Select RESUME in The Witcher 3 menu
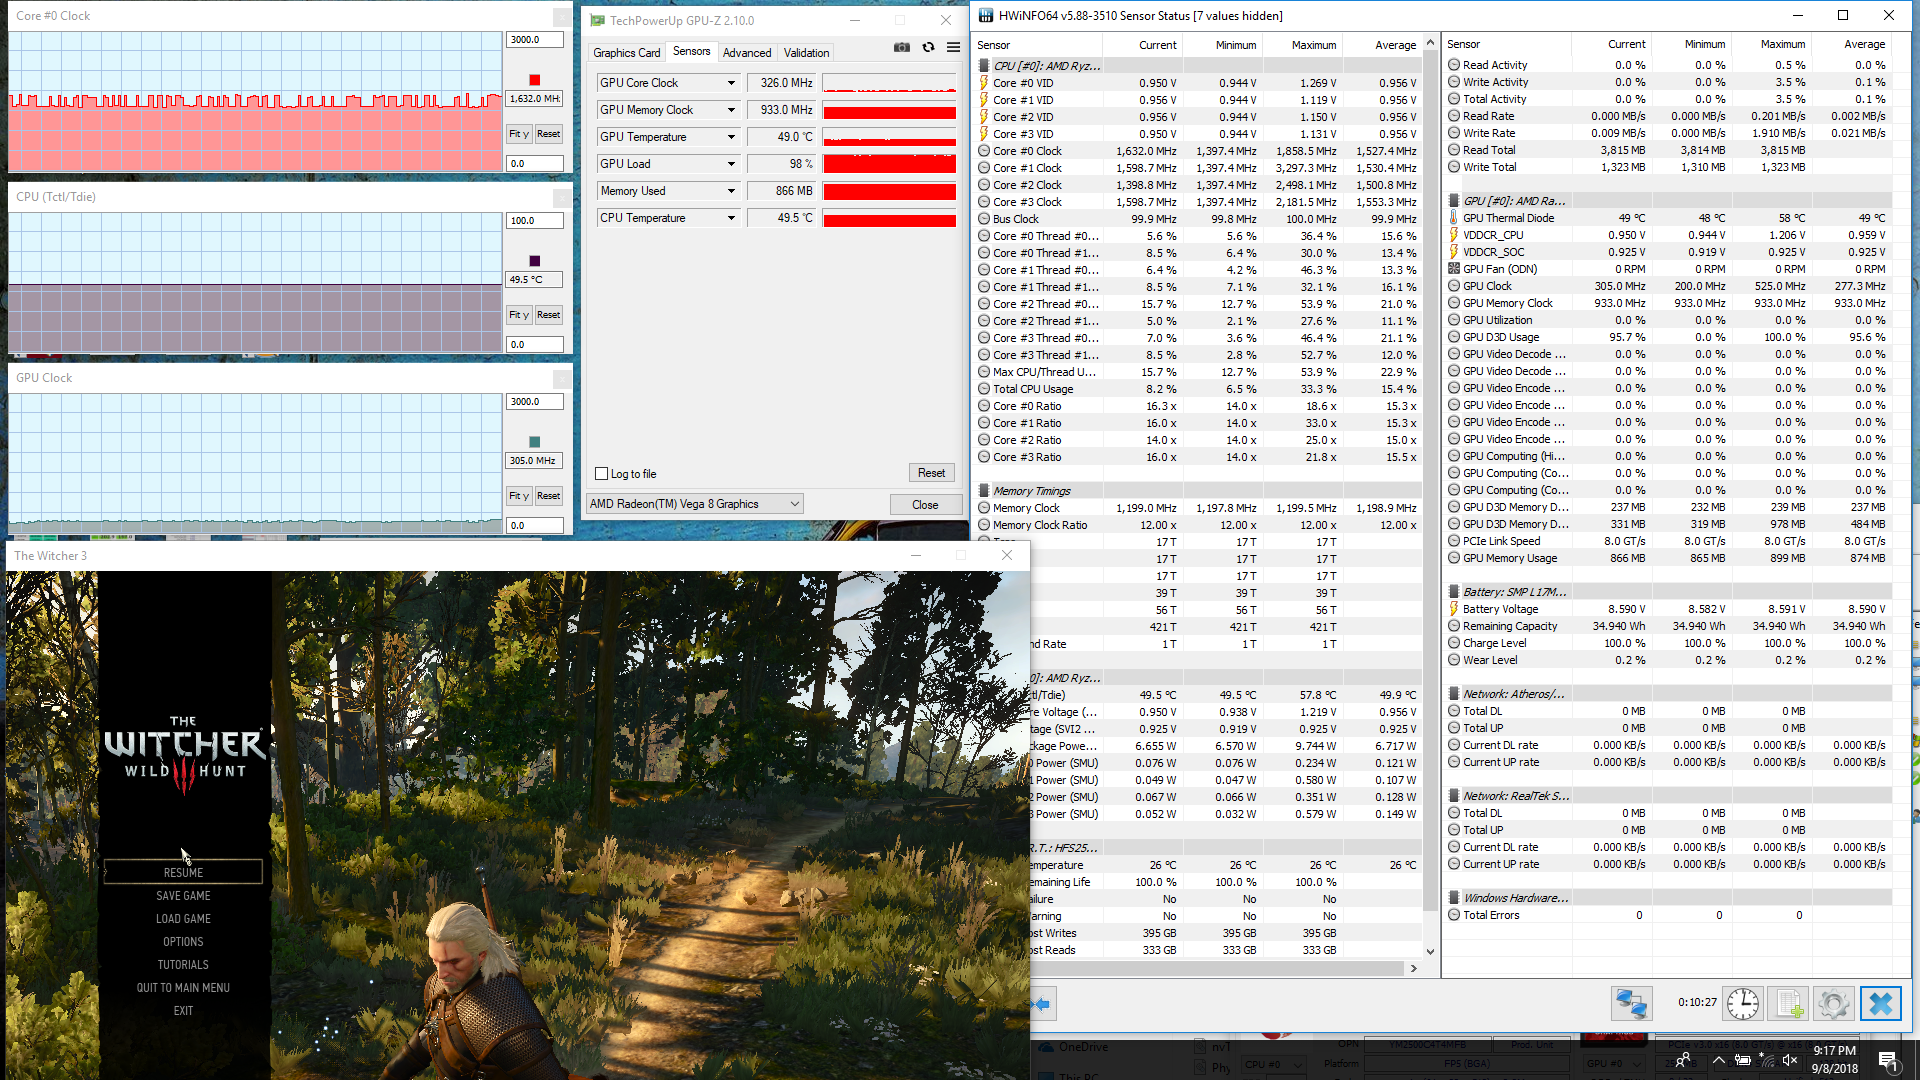This screenshot has width=1920, height=1080. click(183, 873)
